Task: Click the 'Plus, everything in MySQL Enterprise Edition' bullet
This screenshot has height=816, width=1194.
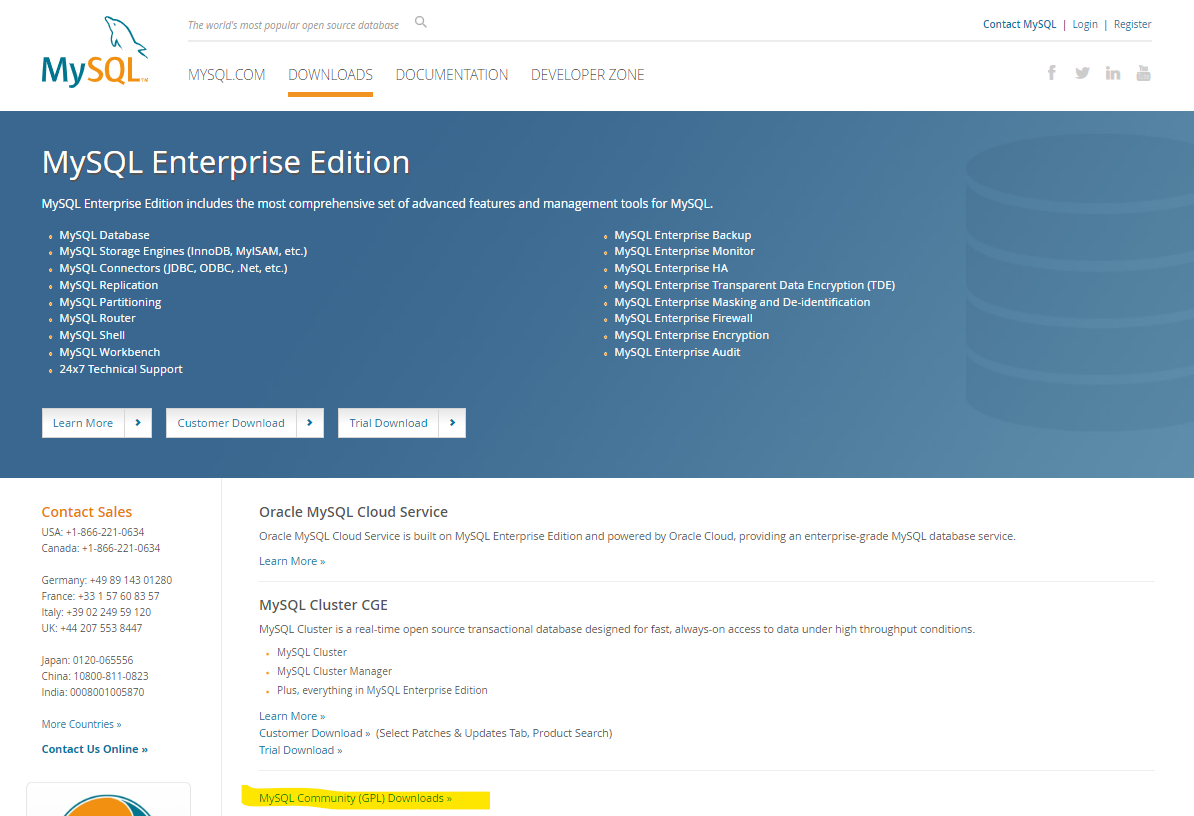Action: pyautogui.click(x=382, y=690)
